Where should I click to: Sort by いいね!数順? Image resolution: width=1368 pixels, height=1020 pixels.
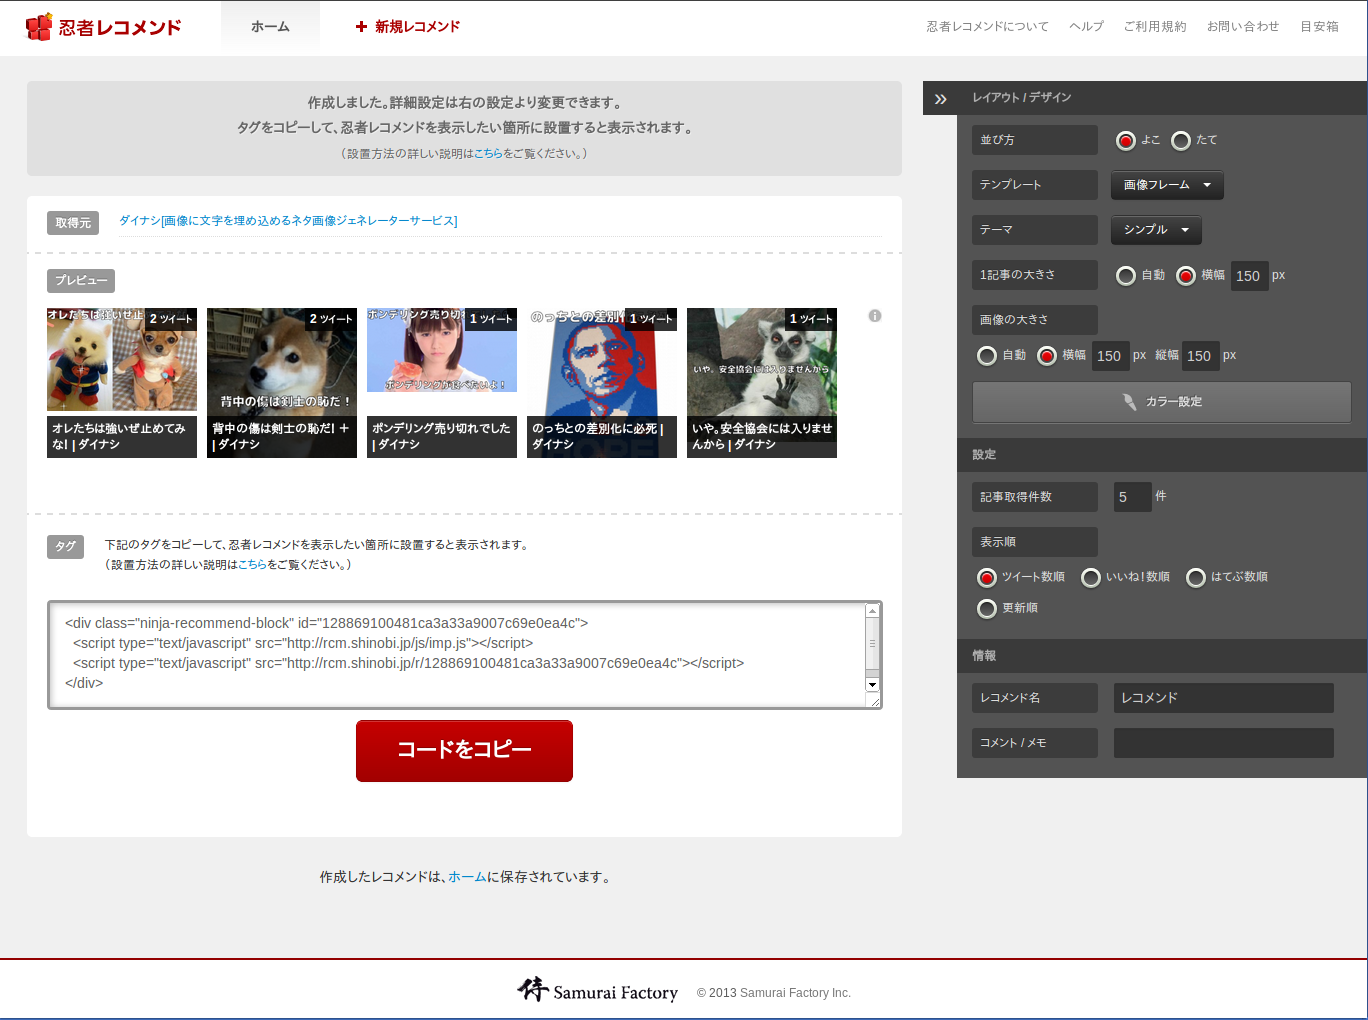pyautogui.click(x=1091, y=578)
